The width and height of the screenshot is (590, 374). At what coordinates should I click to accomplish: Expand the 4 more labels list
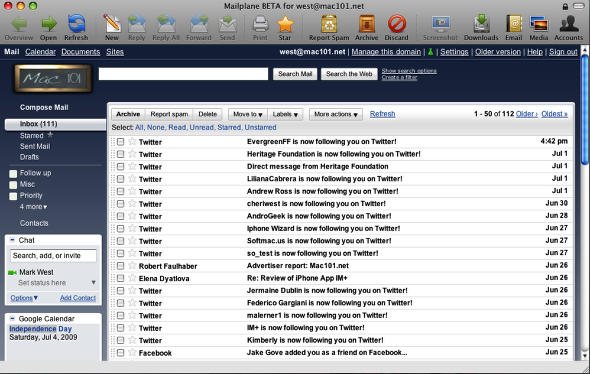tap(33, 207)
